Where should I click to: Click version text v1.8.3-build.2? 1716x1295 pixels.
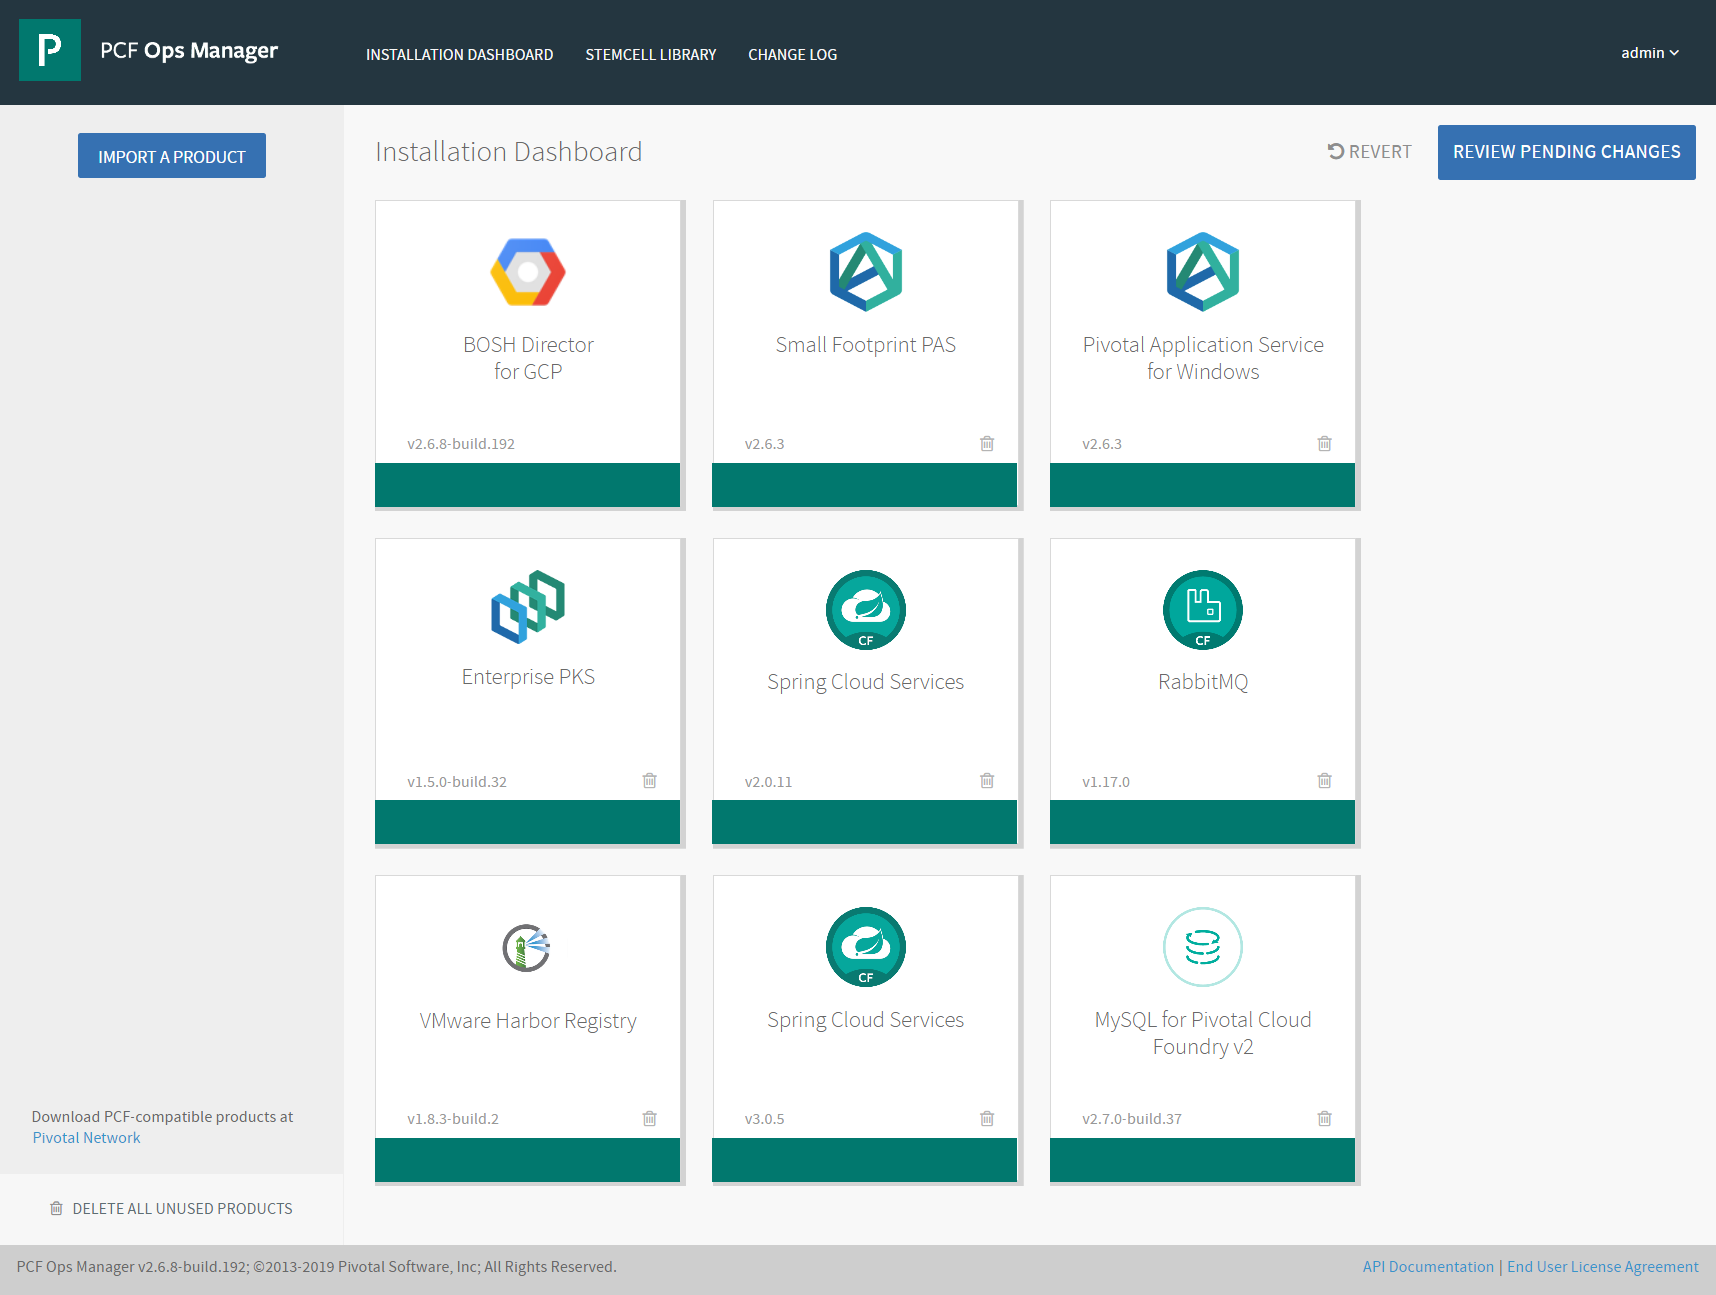(x=453, y=1119)
